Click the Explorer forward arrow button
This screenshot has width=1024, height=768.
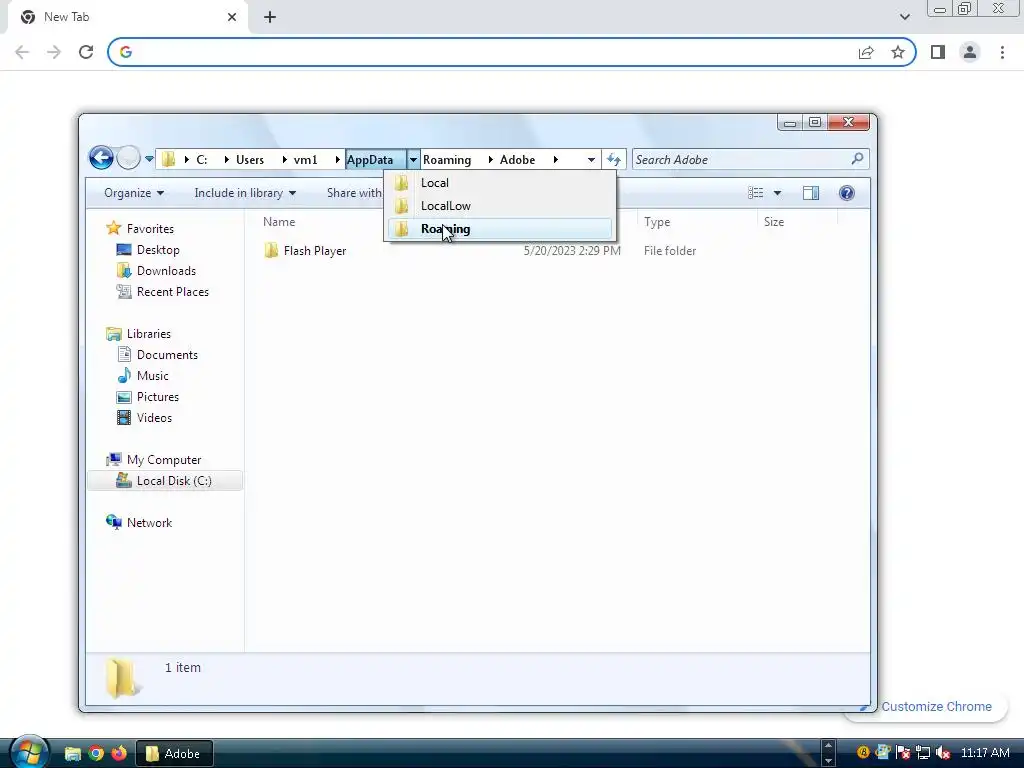click(x=129, y=158)
